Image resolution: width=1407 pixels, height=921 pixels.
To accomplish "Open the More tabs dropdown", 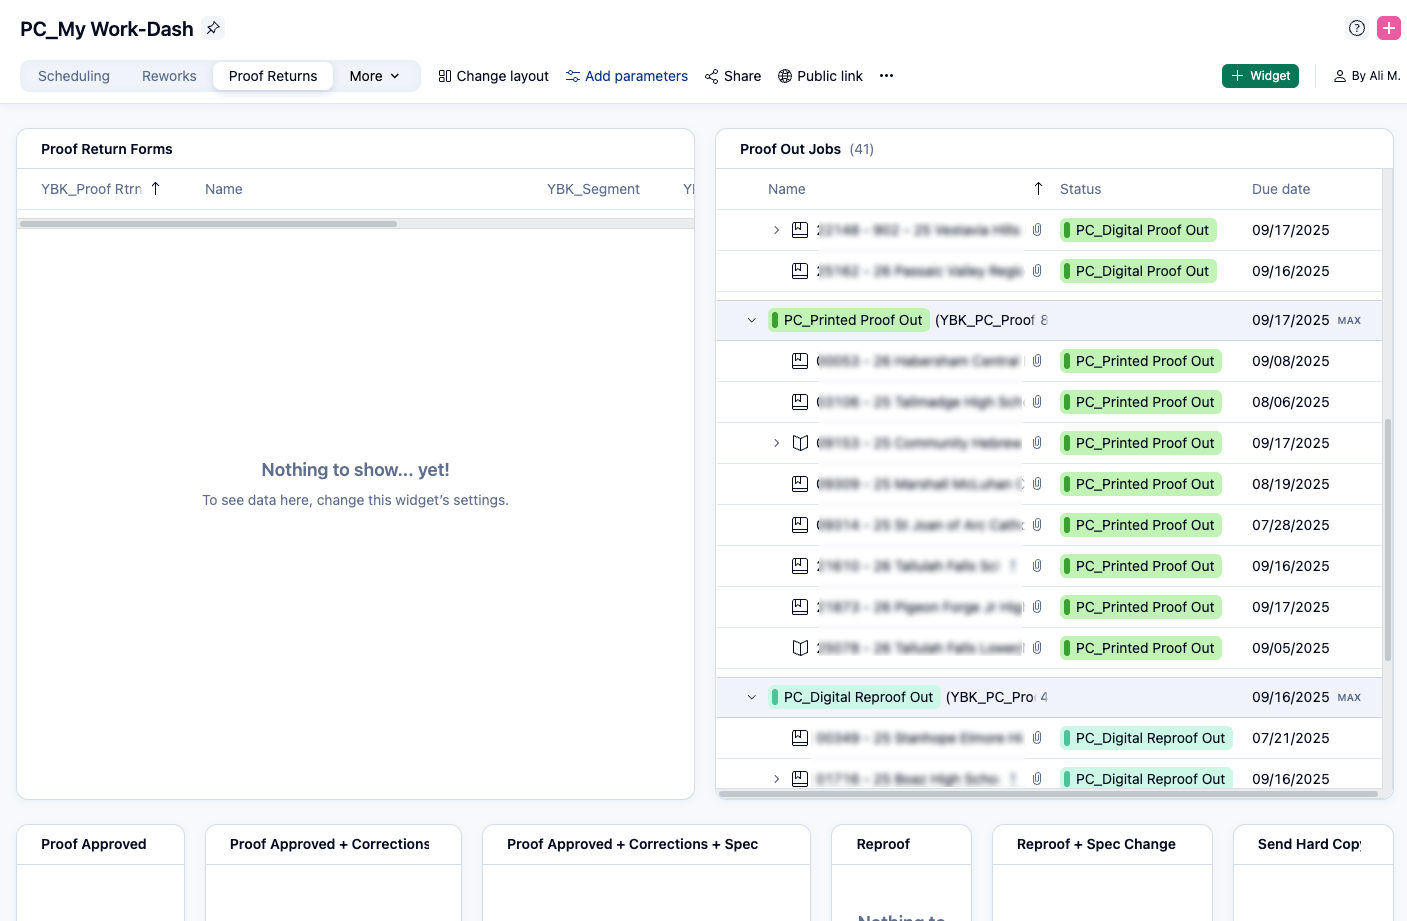I will tap(374, 76).
